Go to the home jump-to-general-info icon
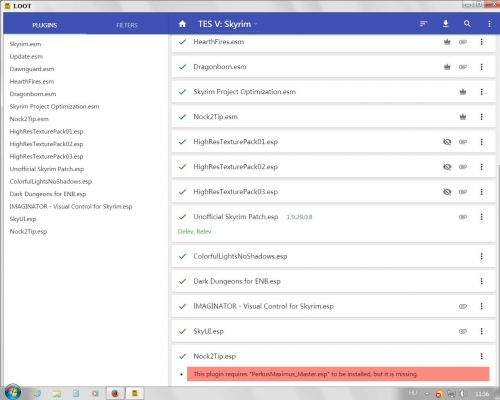This screenshot has height=400, width=500. pos(182,24)
